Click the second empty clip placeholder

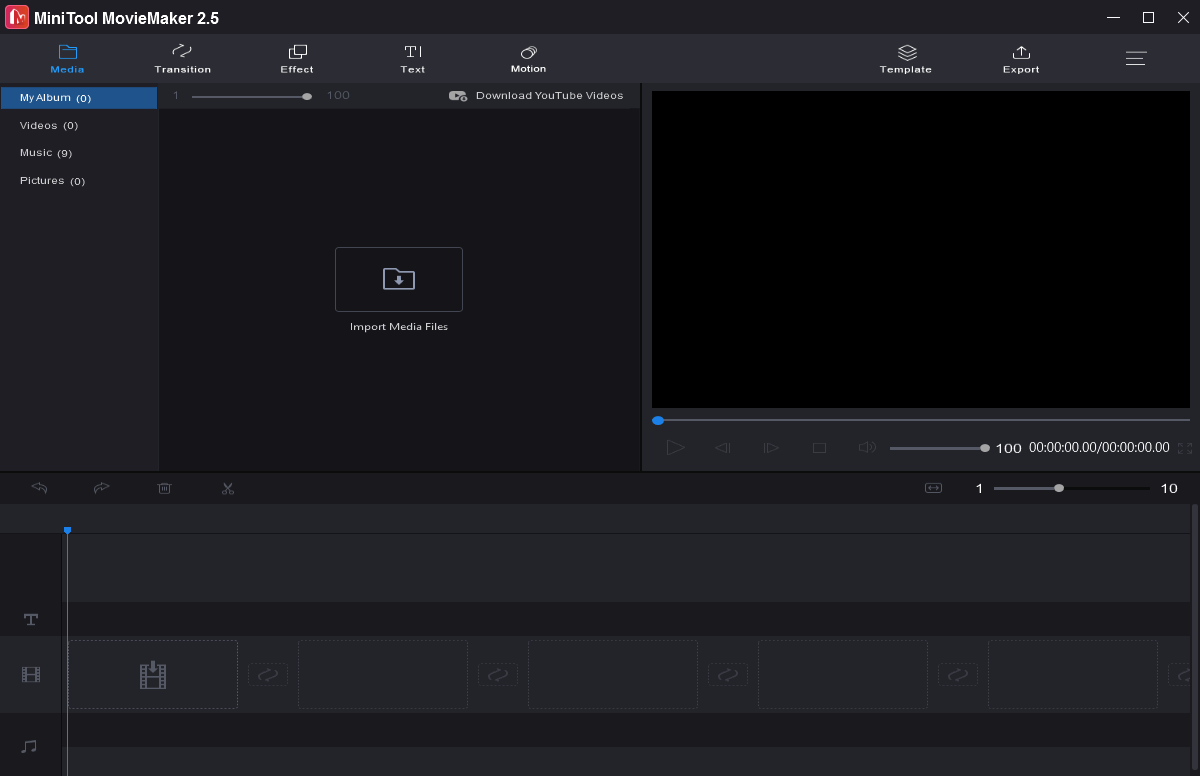point(383,675)
